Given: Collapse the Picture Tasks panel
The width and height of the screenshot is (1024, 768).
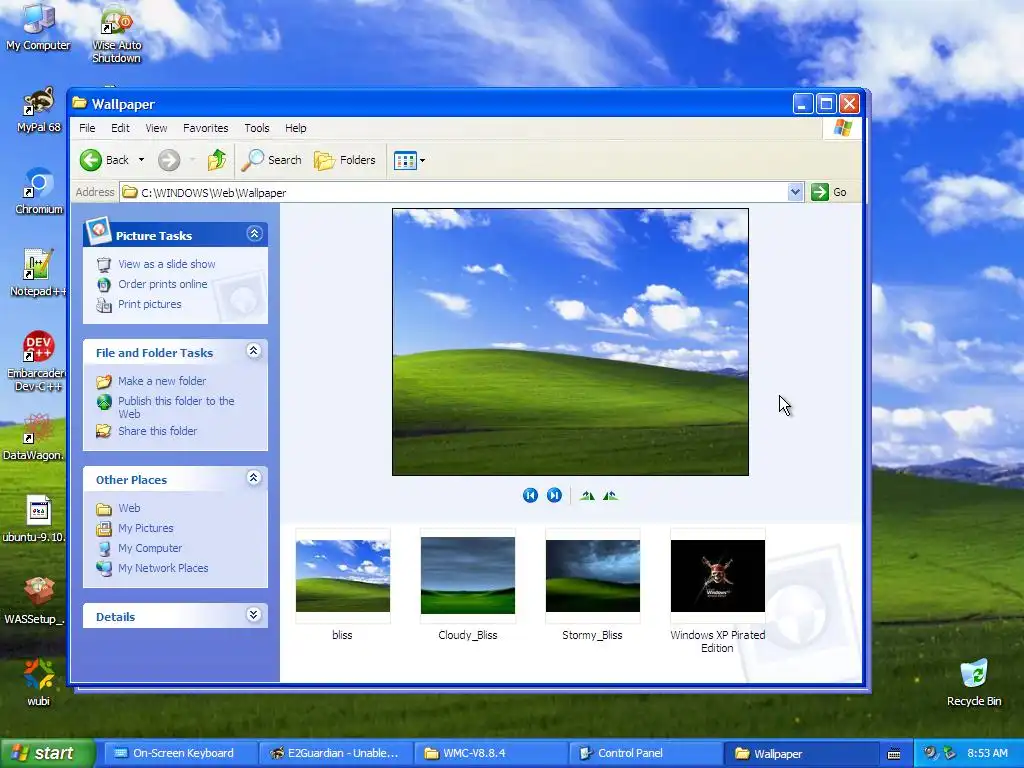Looking at the screenshot, I should point(254,234).
